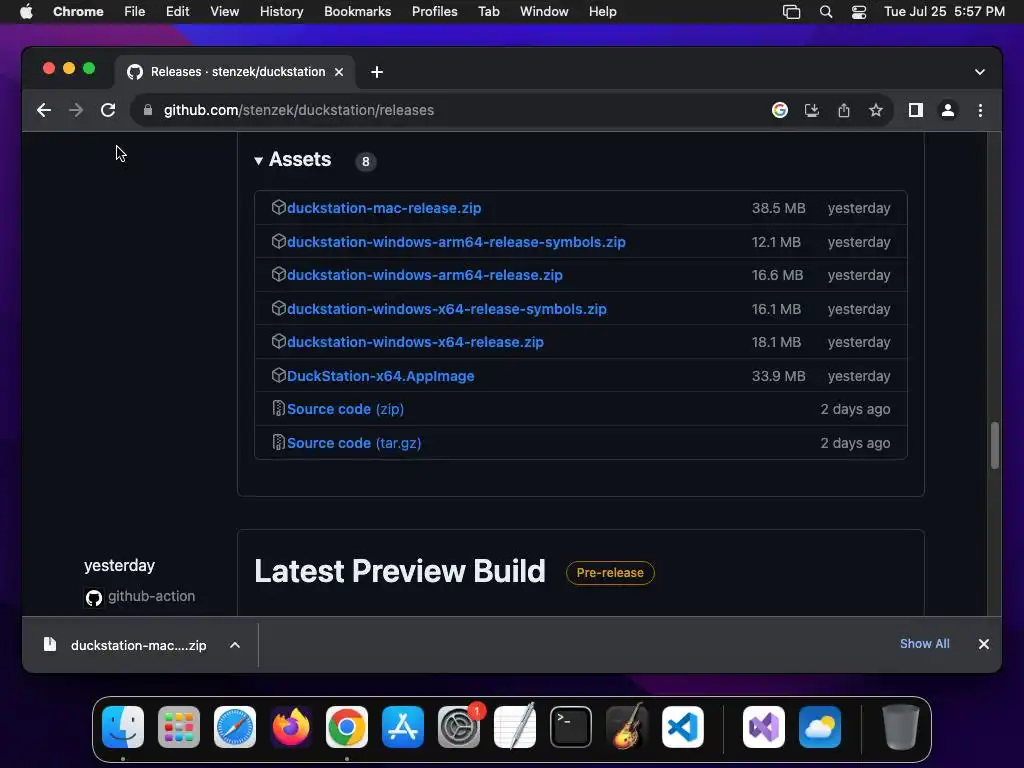Open Terminal from the Dock

point(571,727)
